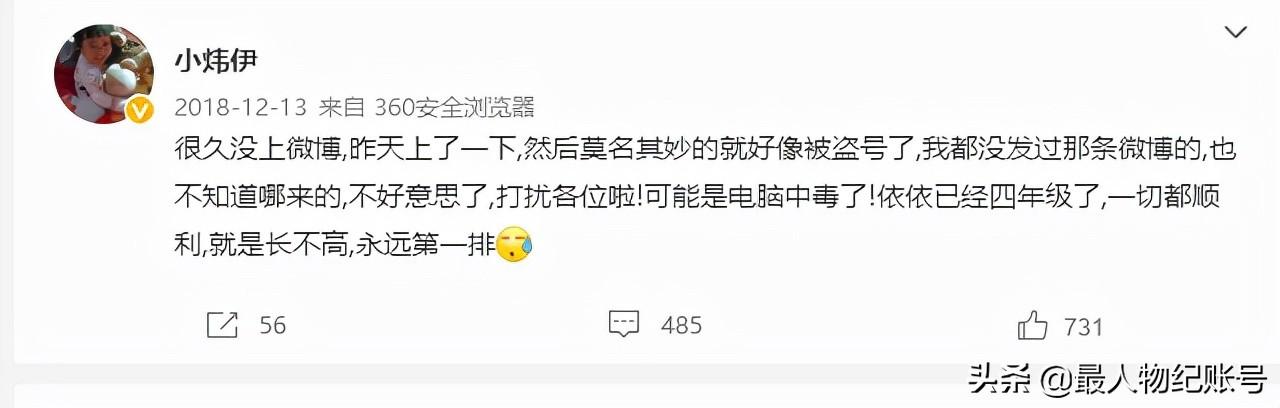Click the yellow verified badge on avatar
This screenshot has height=408, width=1280.
pyautogui.click(x=139, y=109)
